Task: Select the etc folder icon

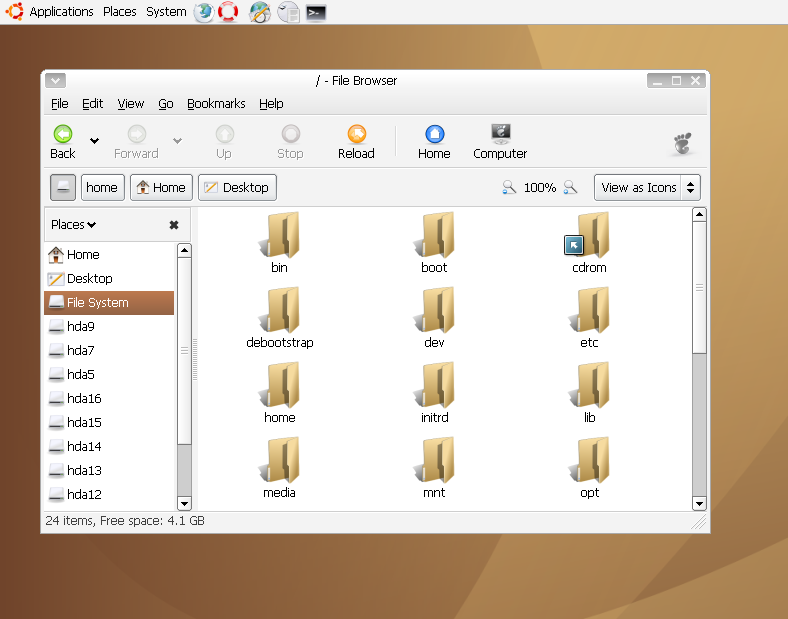Action: [x=589, y=310]
